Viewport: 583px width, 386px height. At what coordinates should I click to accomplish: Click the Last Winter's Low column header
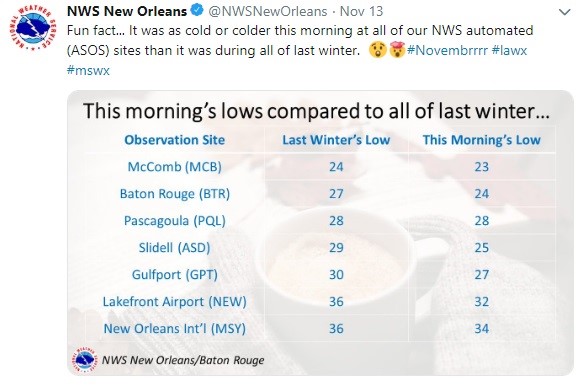point(336,140)
